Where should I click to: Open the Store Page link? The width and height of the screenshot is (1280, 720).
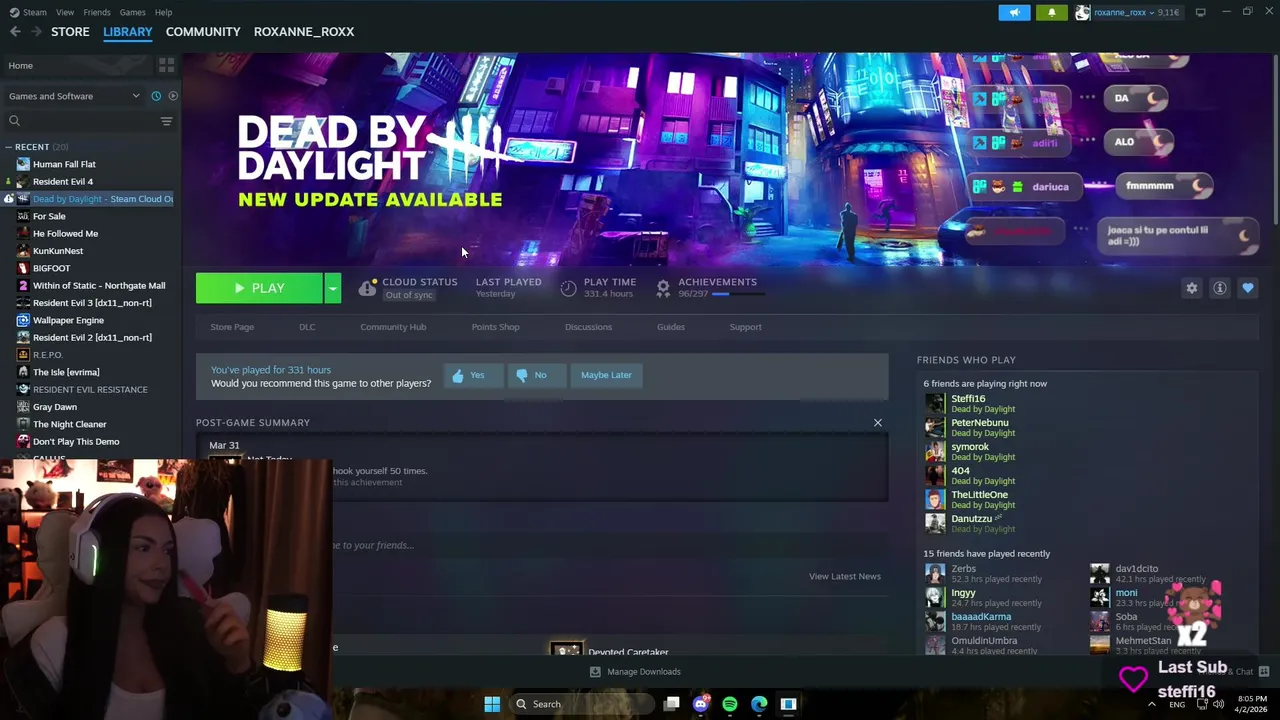point(232,327)
